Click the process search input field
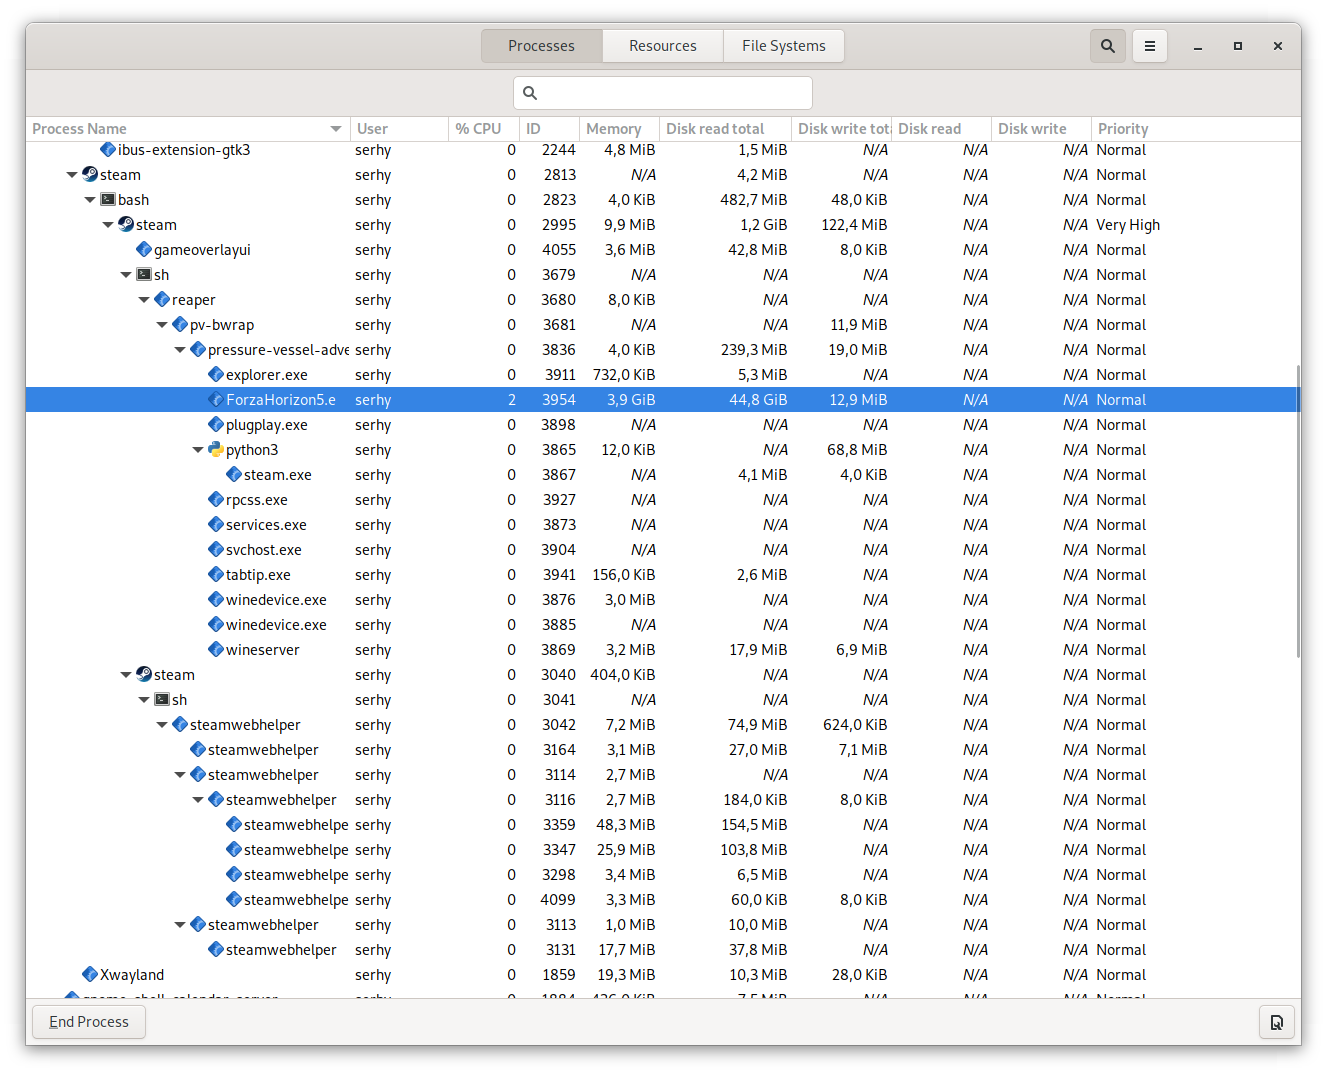The image size is (1327, 1074). pyautogui.click(x=663, y=93)
